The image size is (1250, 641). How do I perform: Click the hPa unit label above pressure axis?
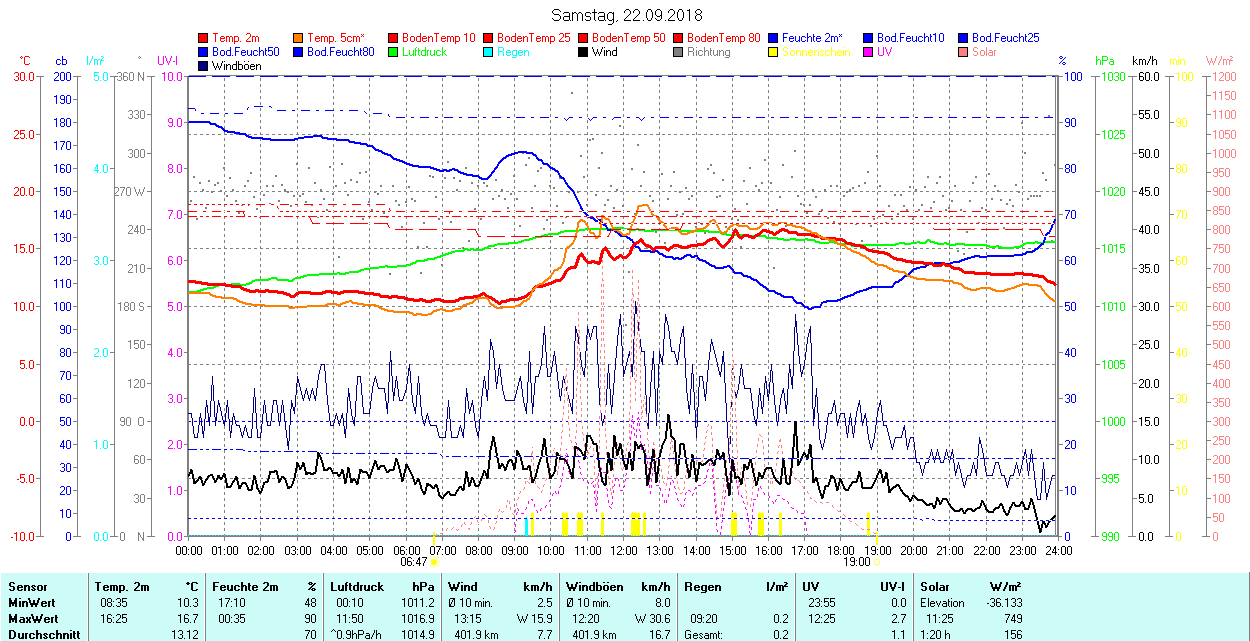(1105, 61)
